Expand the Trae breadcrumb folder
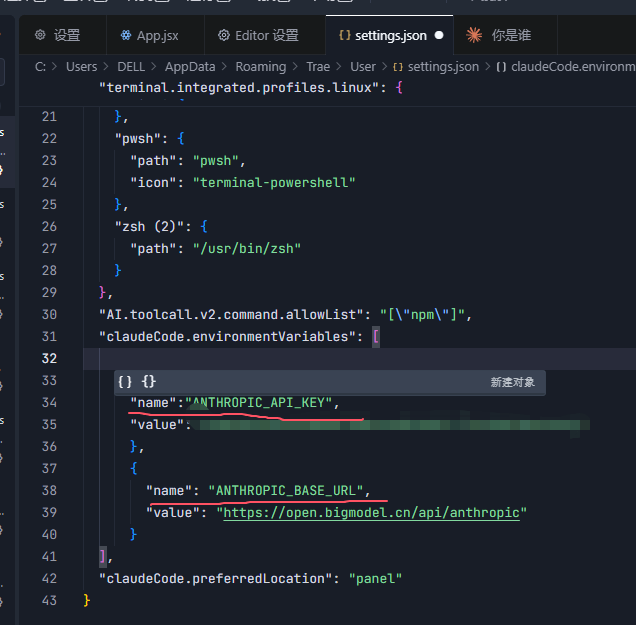 coord(318,67)
